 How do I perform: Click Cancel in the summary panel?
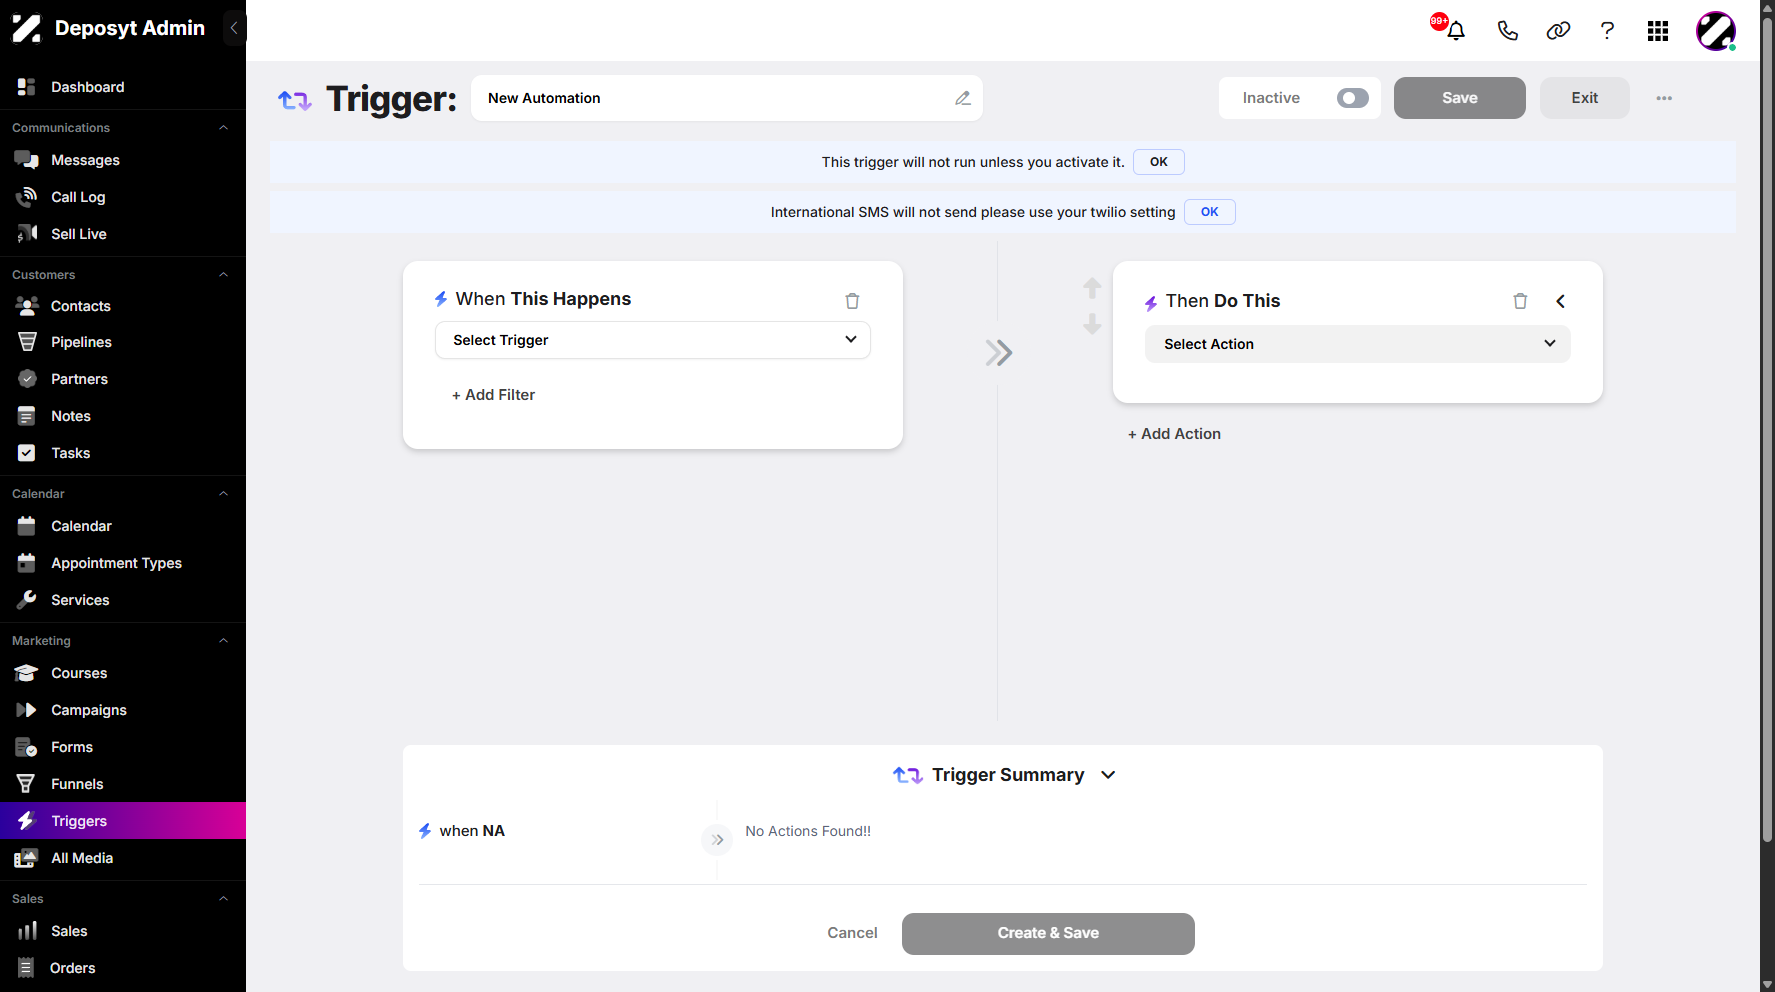852,933
